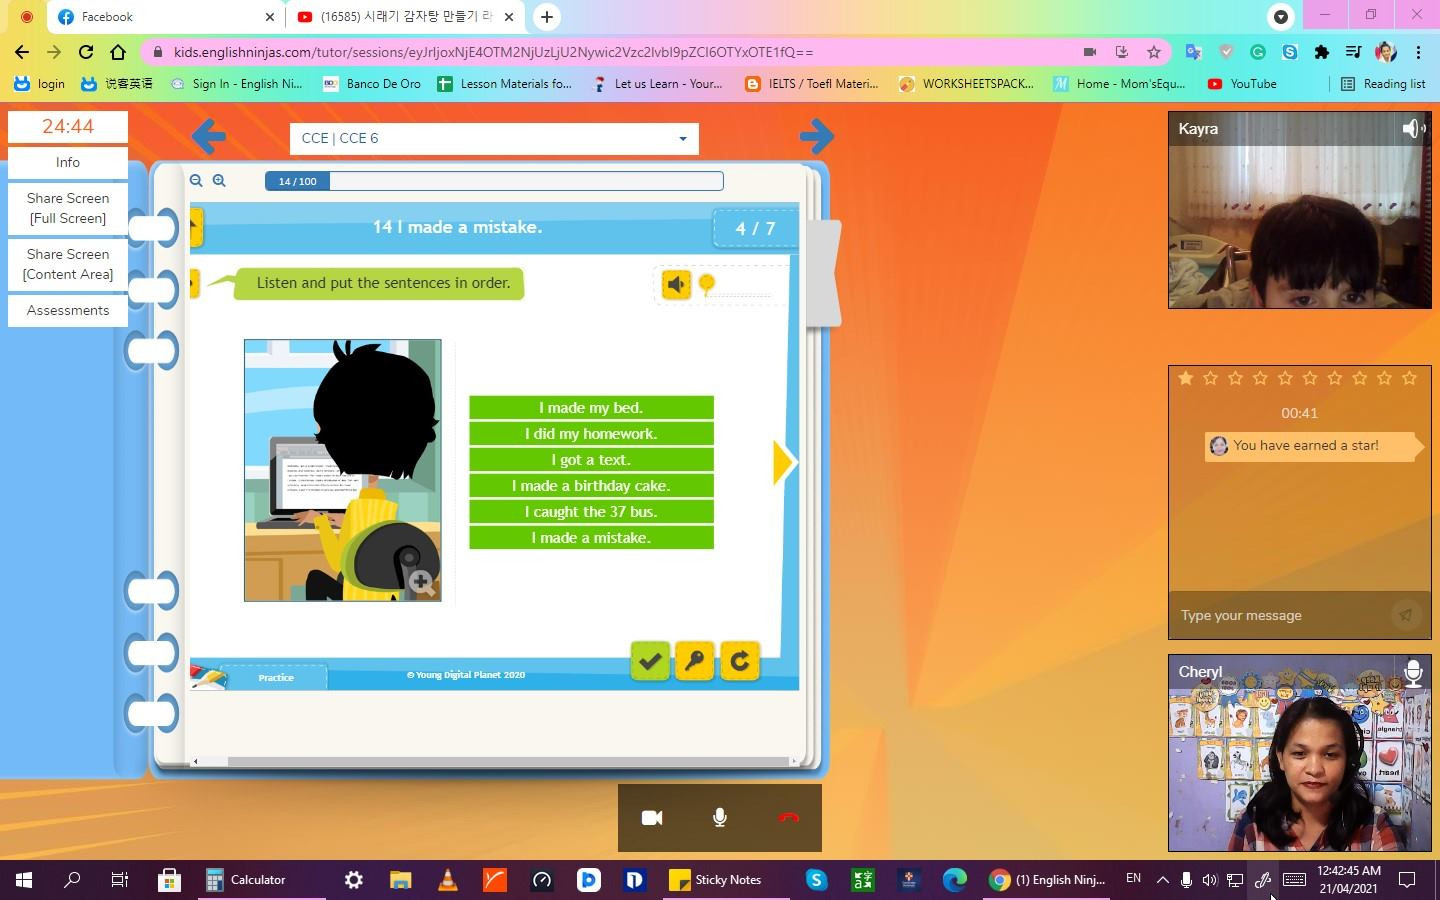The width and height of the screenshot is (1440, 900).
Task: End the call with red phone icon
Action: tap(788, 818)
